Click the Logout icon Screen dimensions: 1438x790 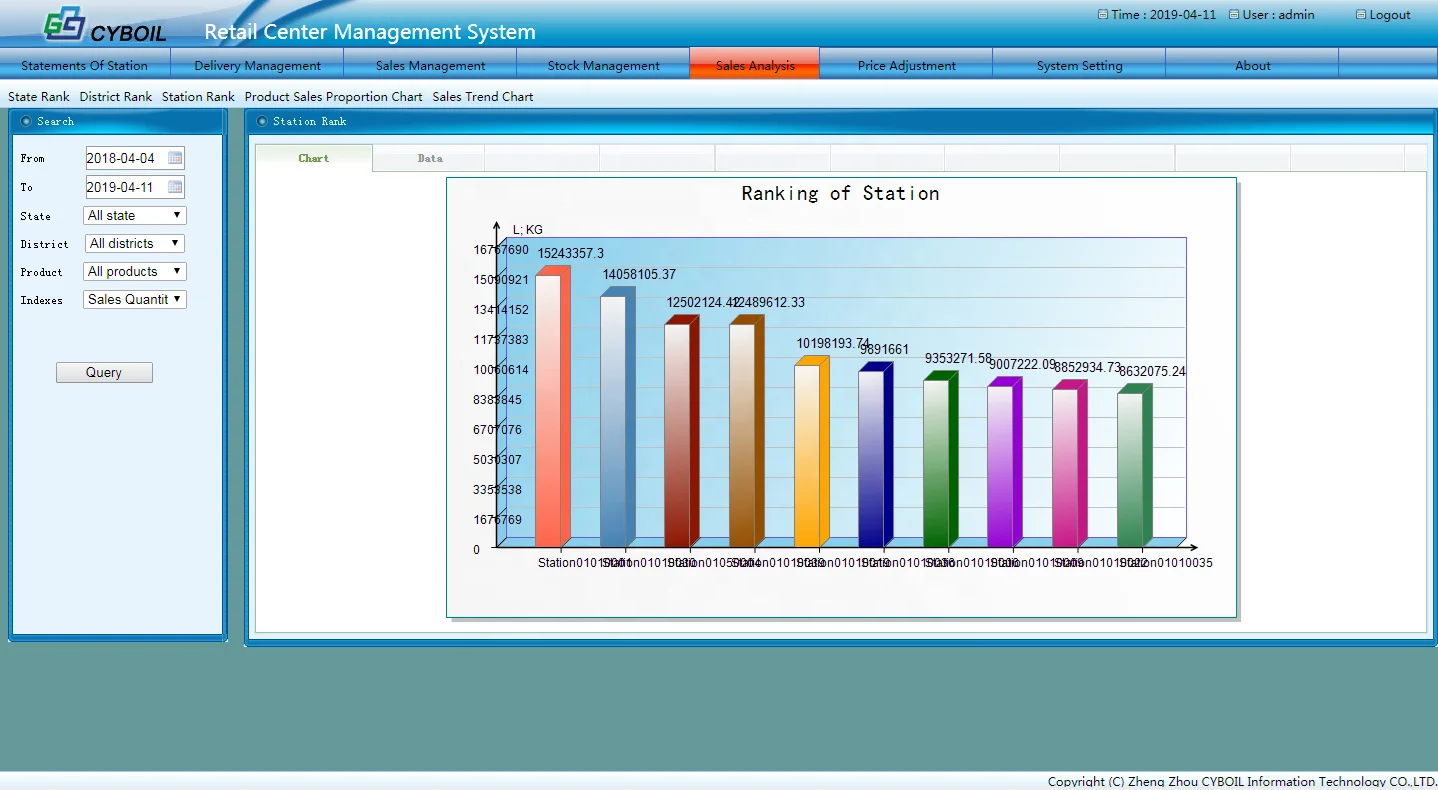[1361, 15]
